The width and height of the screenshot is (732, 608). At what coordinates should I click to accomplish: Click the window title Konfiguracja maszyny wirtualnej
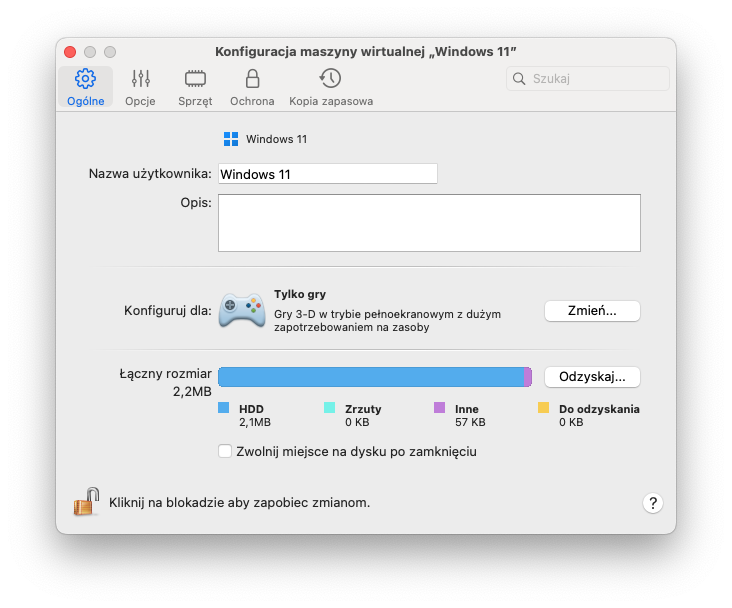pos(366,51)
